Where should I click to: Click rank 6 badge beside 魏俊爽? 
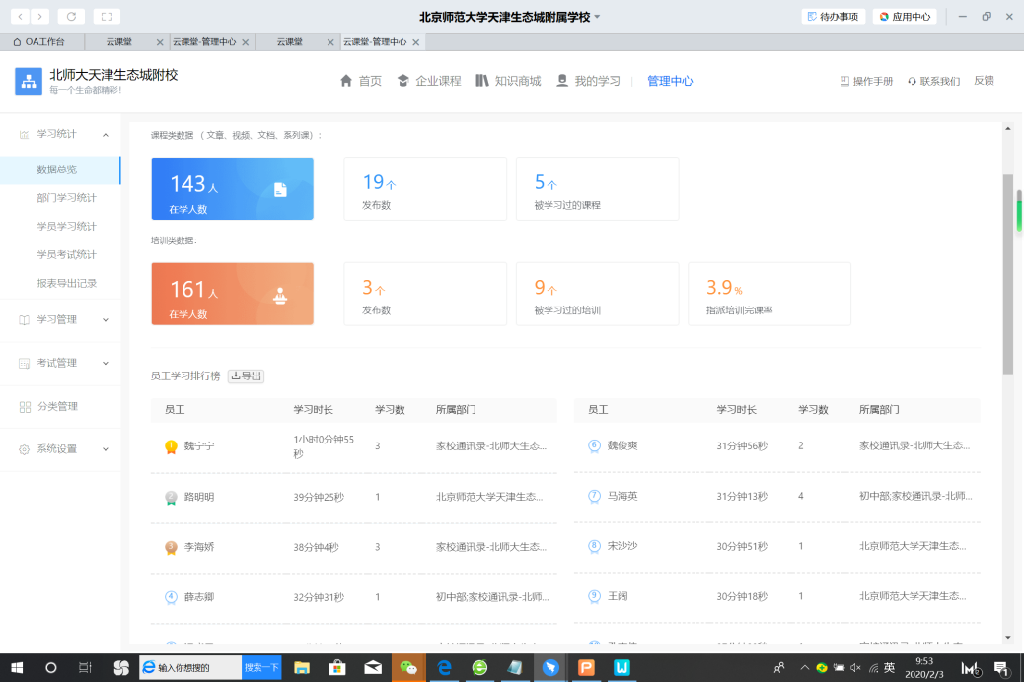coord(594,446)
